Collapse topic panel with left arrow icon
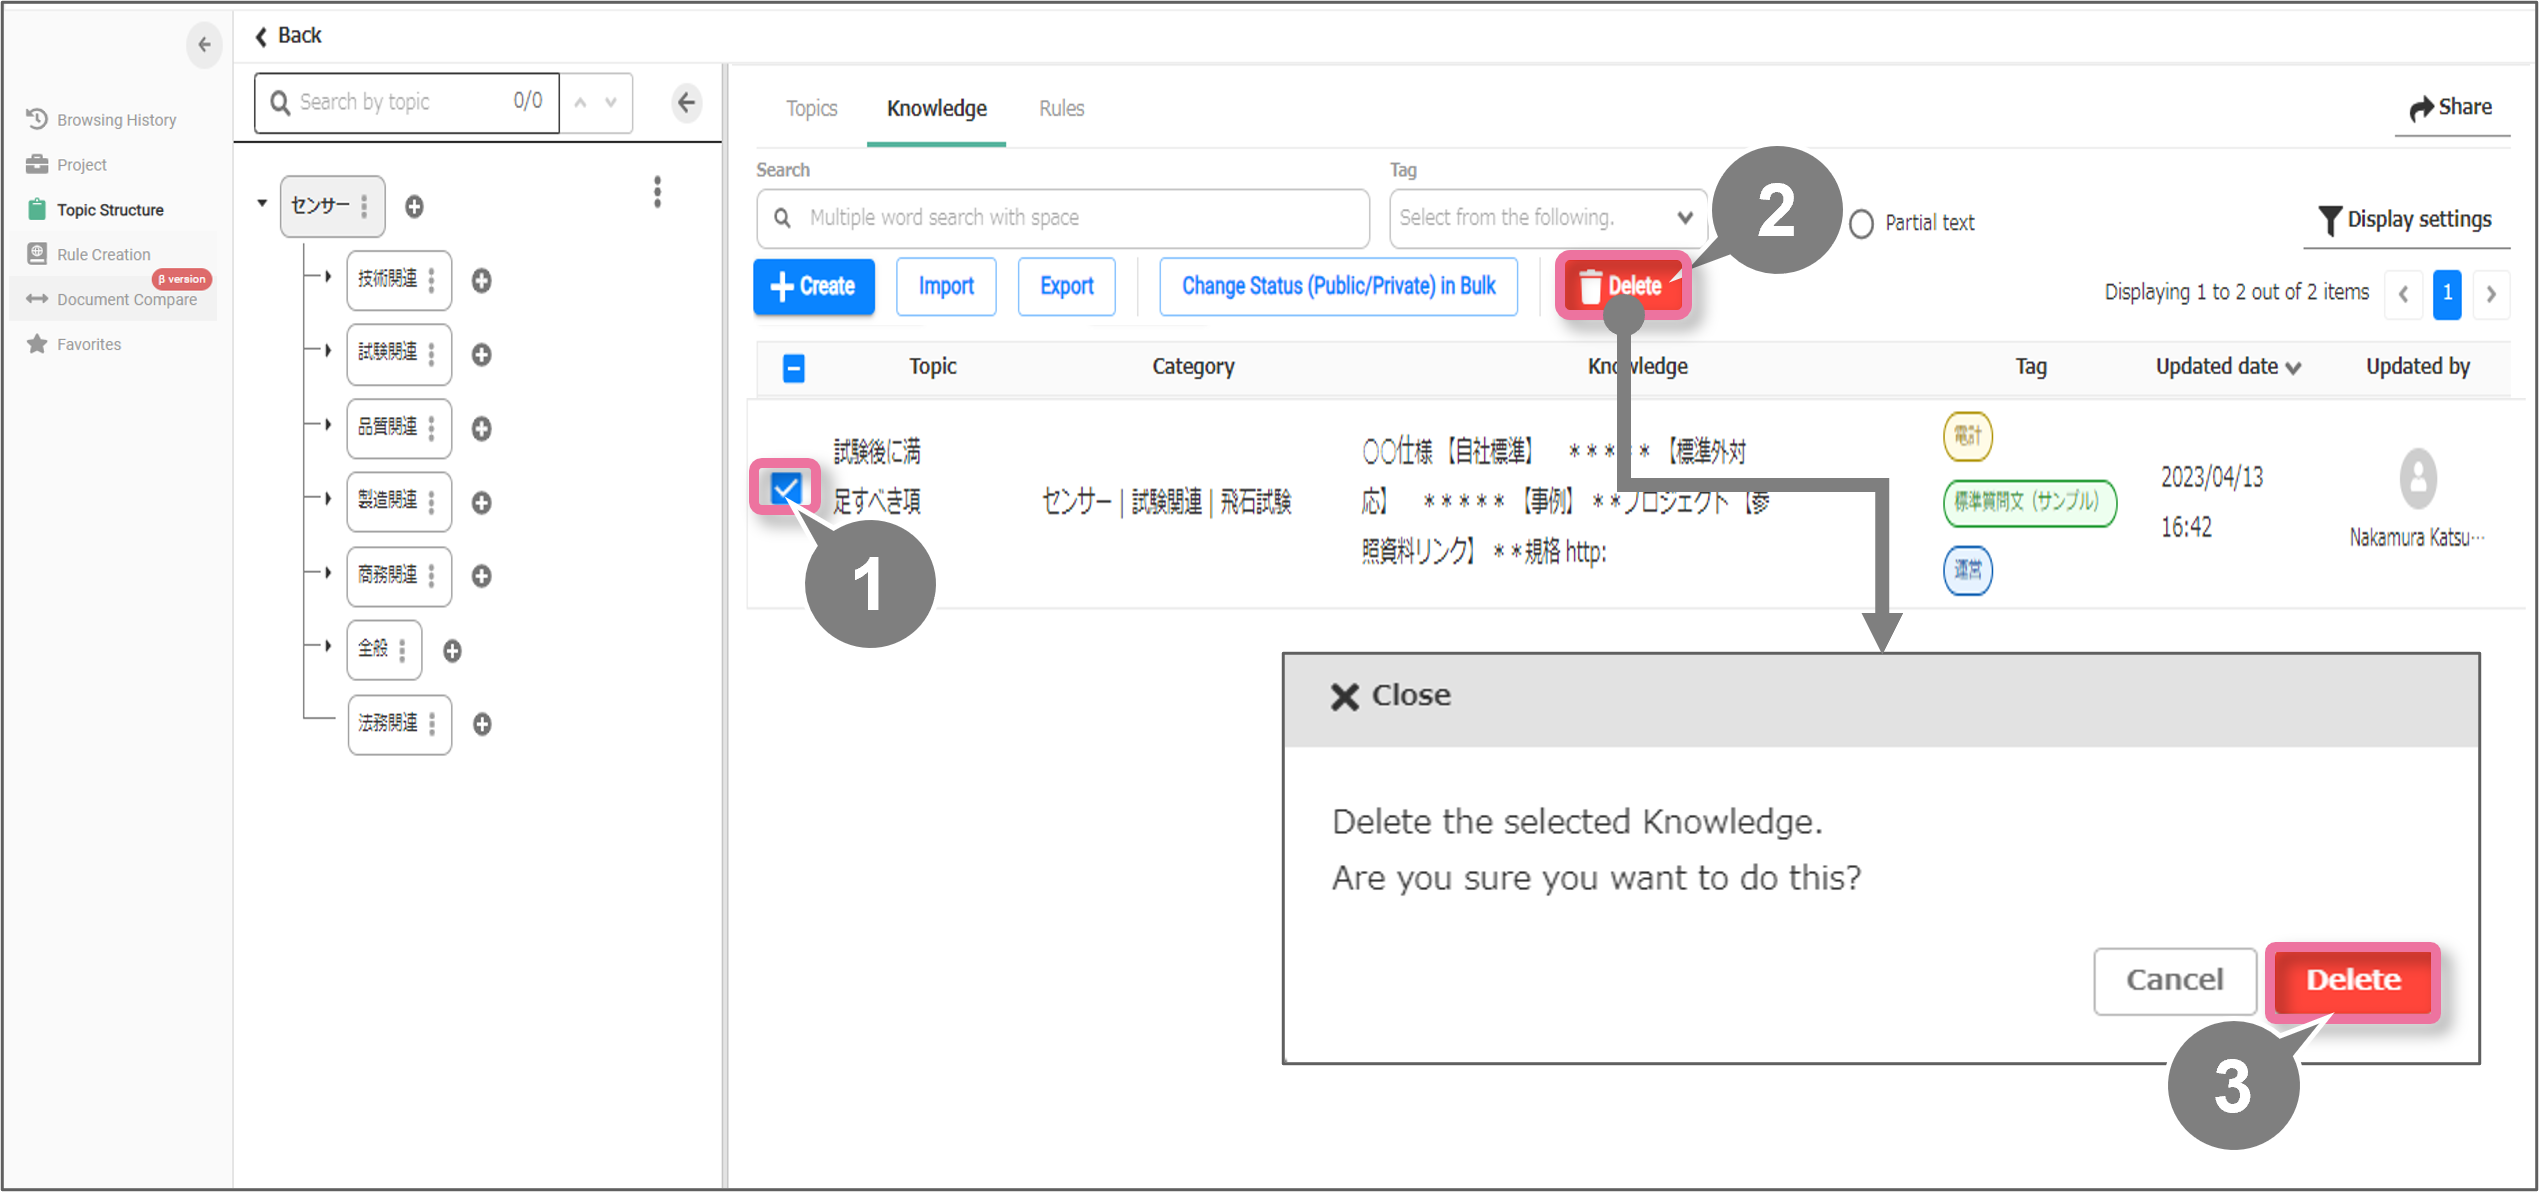This screenshot has width=2539, height=1192. (x=686, y=102)
